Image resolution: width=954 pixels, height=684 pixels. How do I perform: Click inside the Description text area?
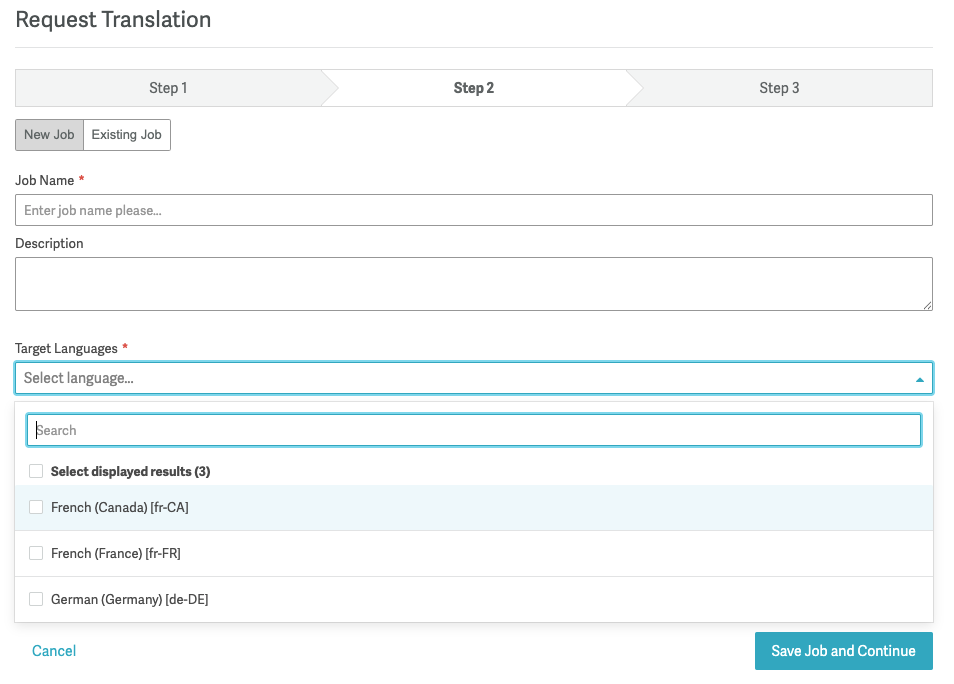[474, 284]
